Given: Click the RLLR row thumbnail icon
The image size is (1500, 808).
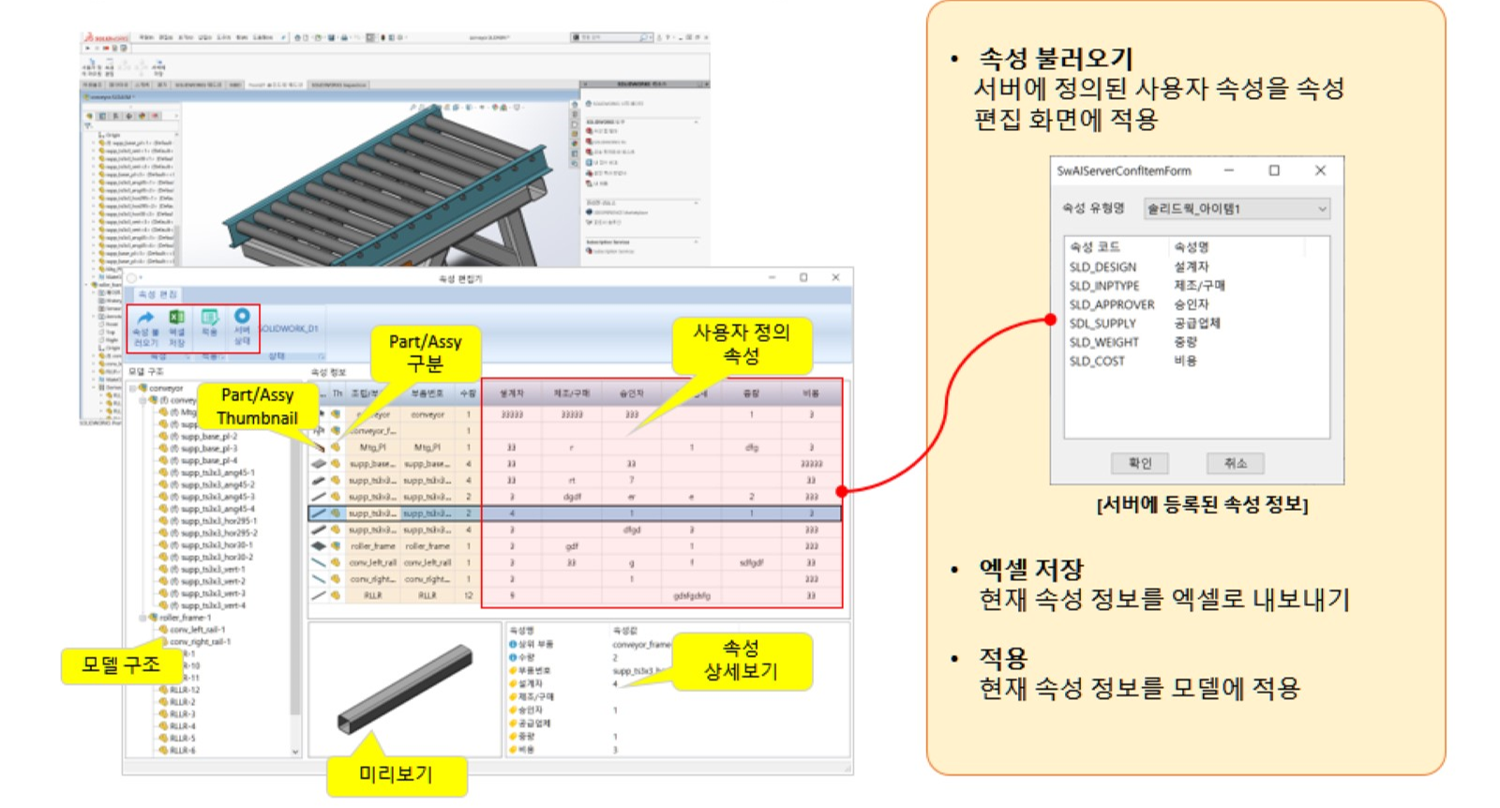Looking at the screenshot, I should click(317, 595).
